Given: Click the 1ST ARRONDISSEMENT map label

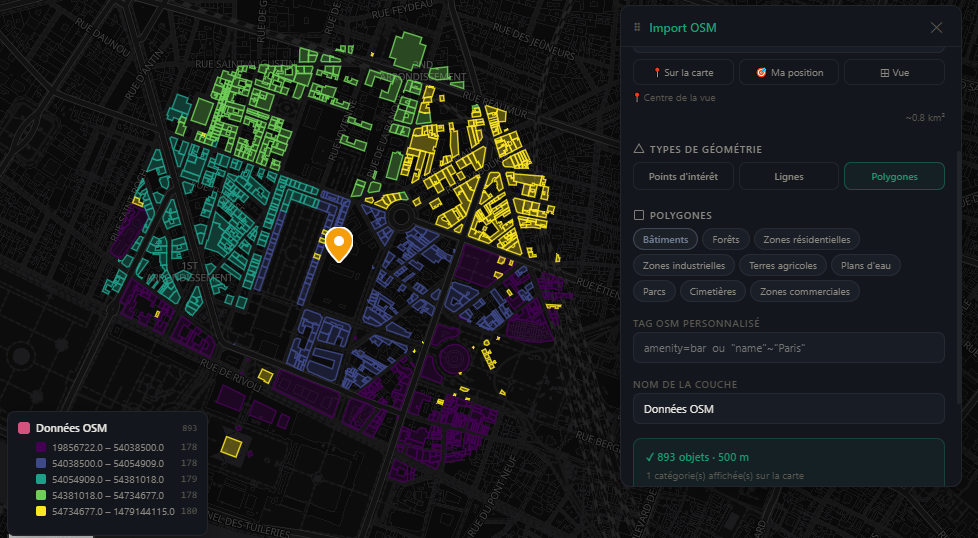Looking at the screenshot, I should (190, 272).
